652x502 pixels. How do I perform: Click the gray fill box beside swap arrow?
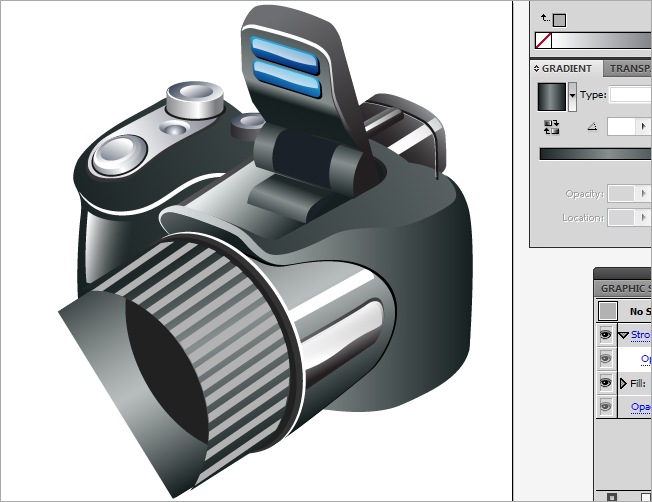pyautogui.click(x=559, y=20)
